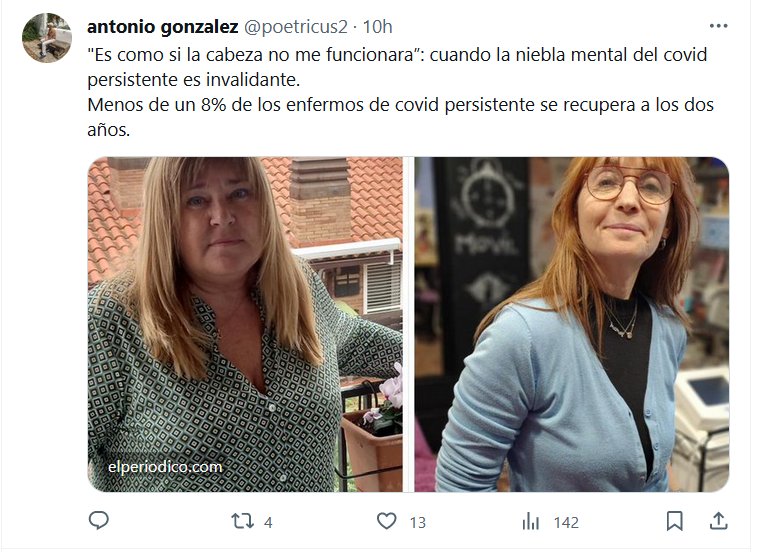Click the like count 13

point(418,522)
